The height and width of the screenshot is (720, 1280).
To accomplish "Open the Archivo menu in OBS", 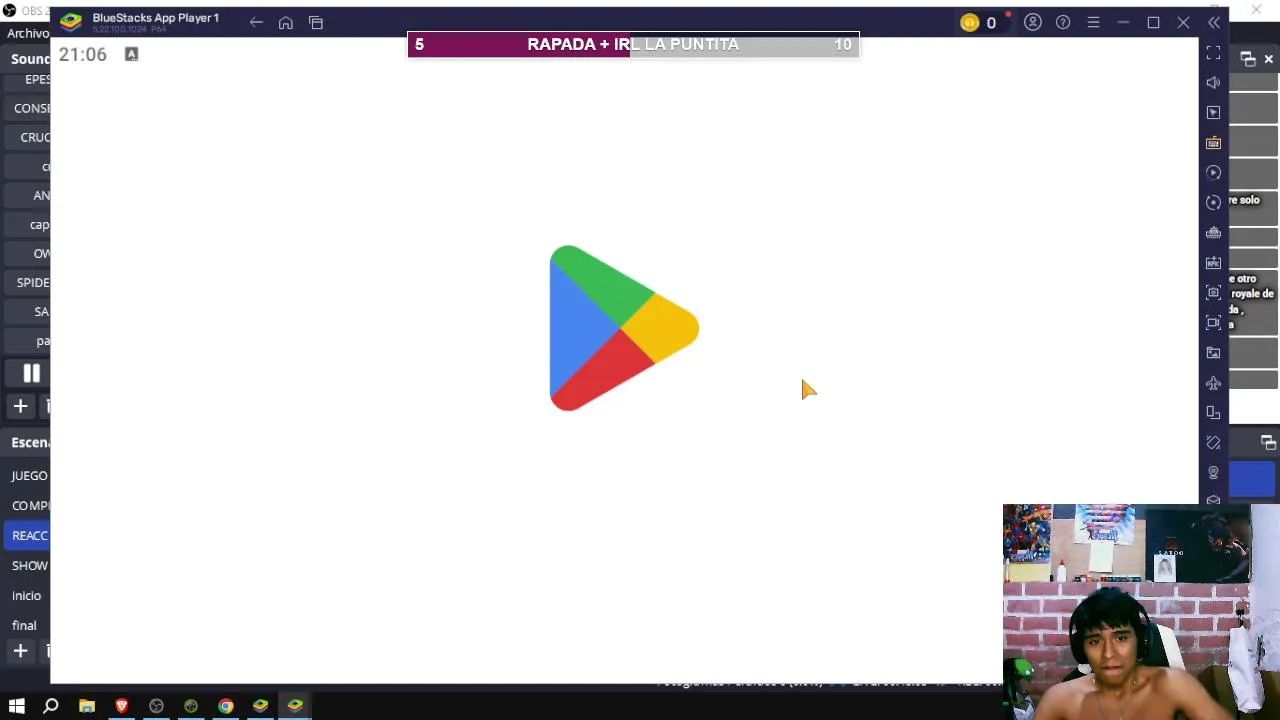I will pyautogui.click(x=27, y=33).
